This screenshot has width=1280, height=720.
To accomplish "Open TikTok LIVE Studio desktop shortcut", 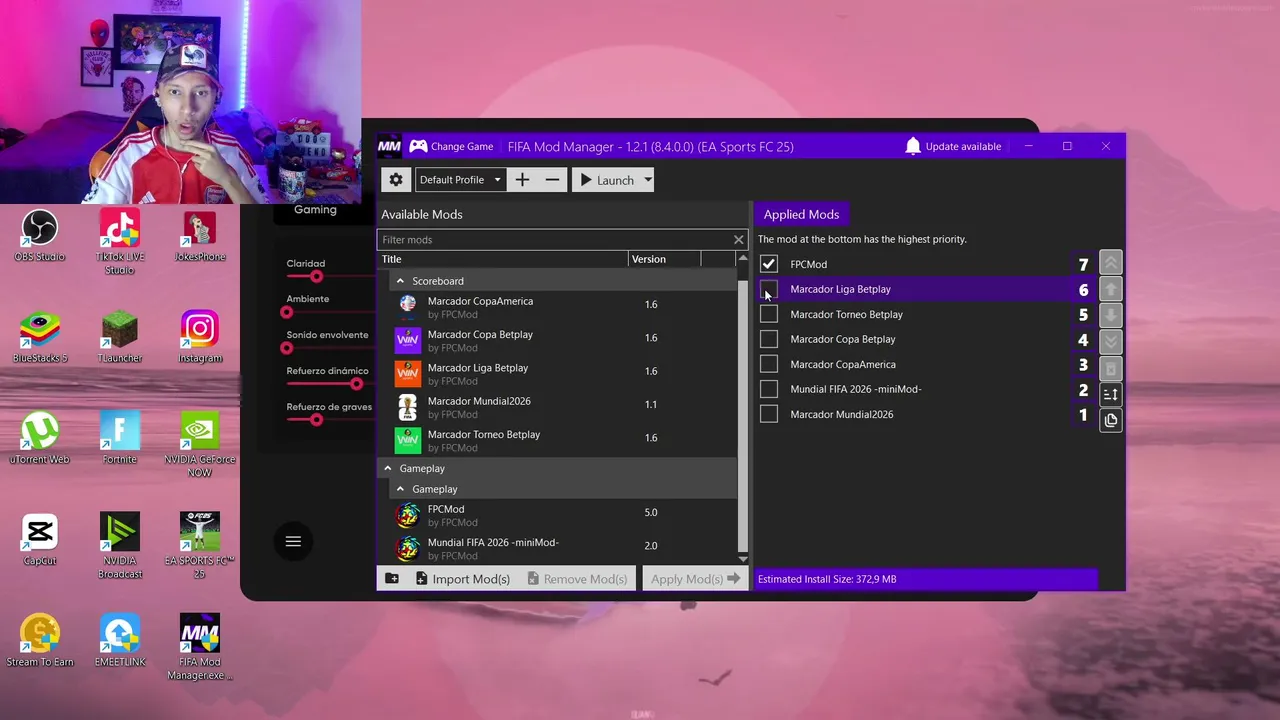I will point(119,242).
